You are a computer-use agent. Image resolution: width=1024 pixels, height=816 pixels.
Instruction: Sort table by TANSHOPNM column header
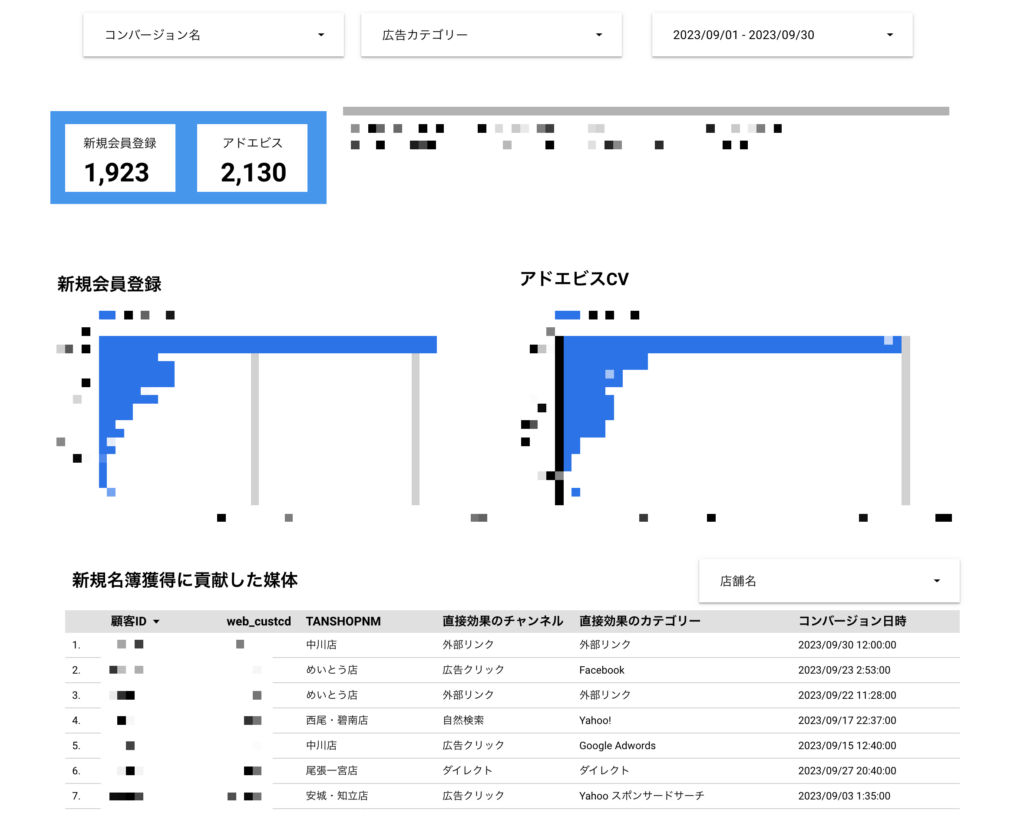pos(343,621)
